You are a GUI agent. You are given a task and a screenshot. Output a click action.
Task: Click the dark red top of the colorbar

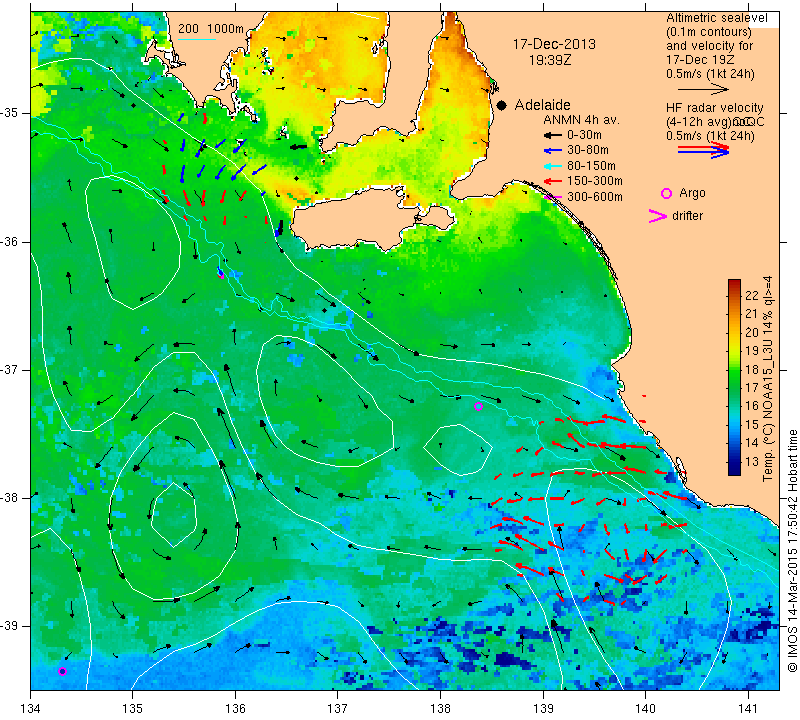tap(734, 283)
